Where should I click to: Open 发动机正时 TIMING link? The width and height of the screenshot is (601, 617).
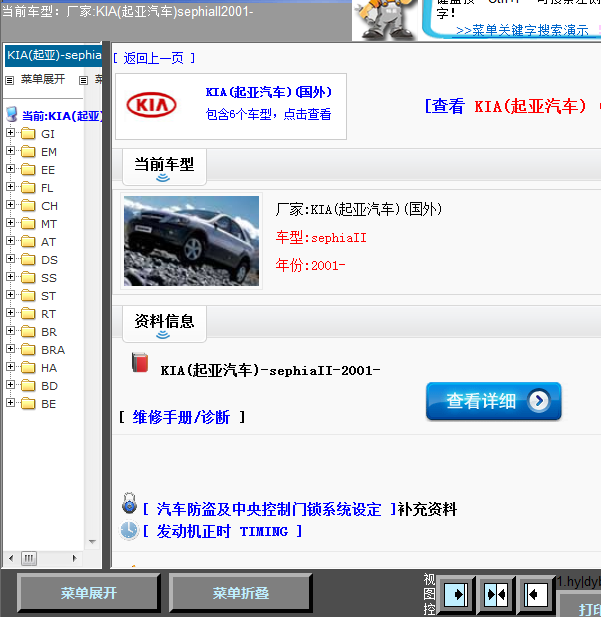point(222,532)
